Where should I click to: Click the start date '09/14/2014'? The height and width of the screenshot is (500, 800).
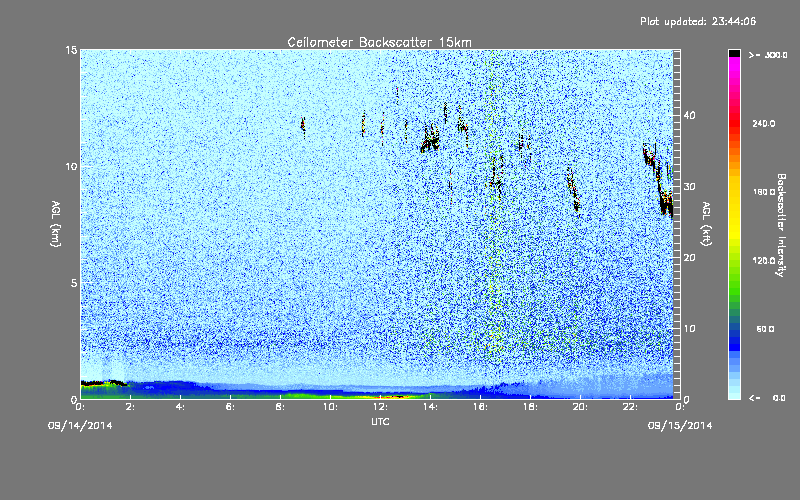point(80,426)
